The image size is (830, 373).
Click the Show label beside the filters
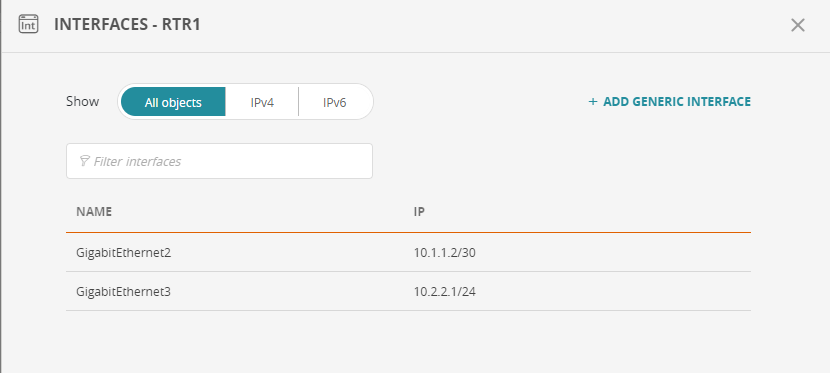pyautogui.click(x=83, y=101)
